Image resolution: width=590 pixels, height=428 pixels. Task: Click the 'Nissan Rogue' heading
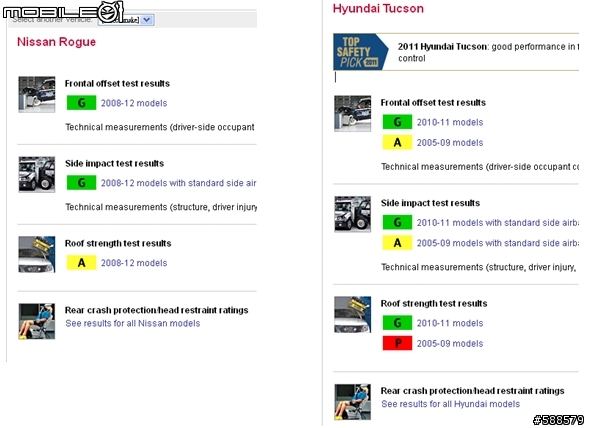click(56, 42)
